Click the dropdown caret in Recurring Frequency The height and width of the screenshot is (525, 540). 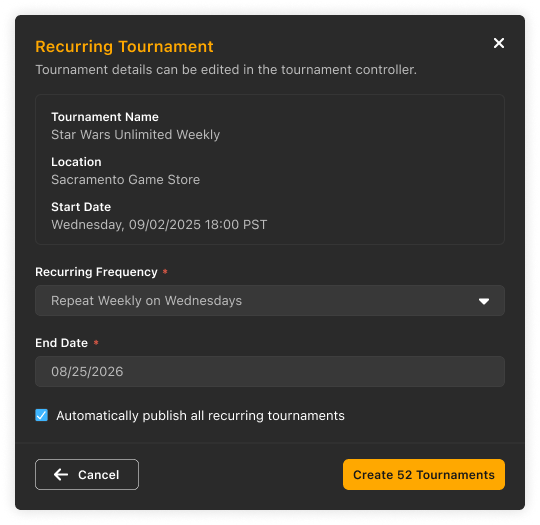coord(484,301)
